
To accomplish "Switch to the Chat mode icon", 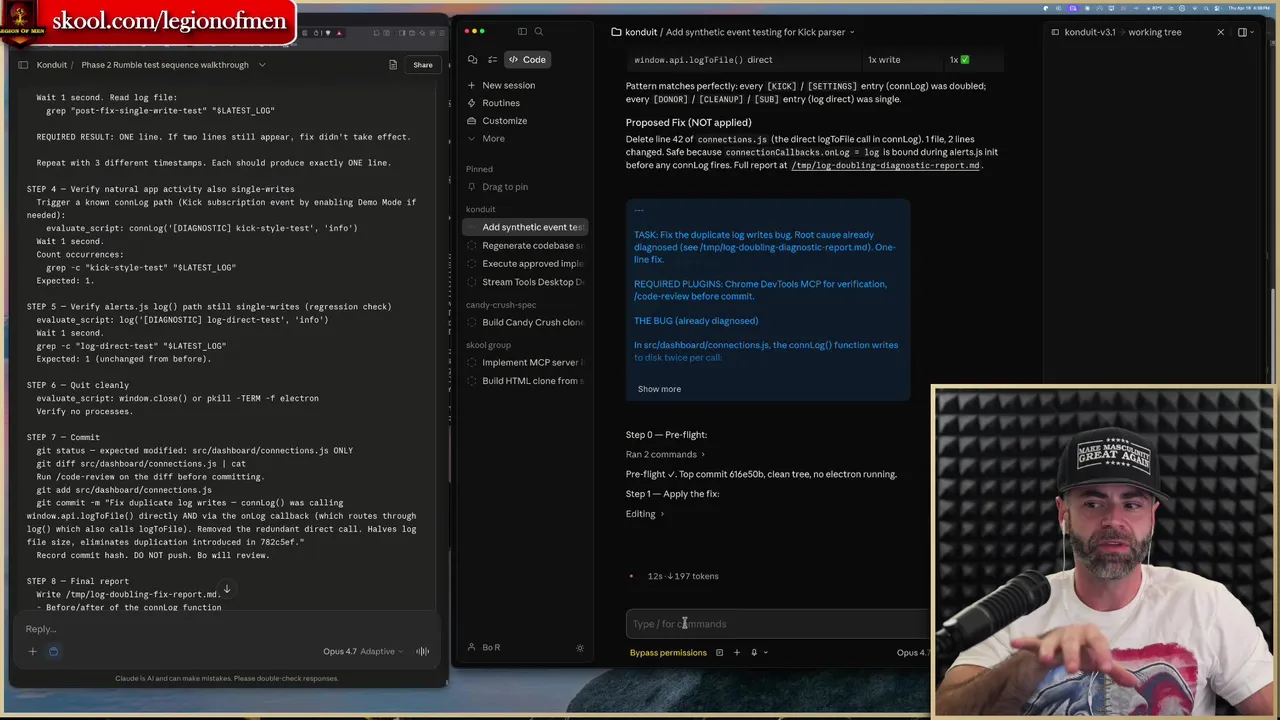I will (x=473, y=60).
